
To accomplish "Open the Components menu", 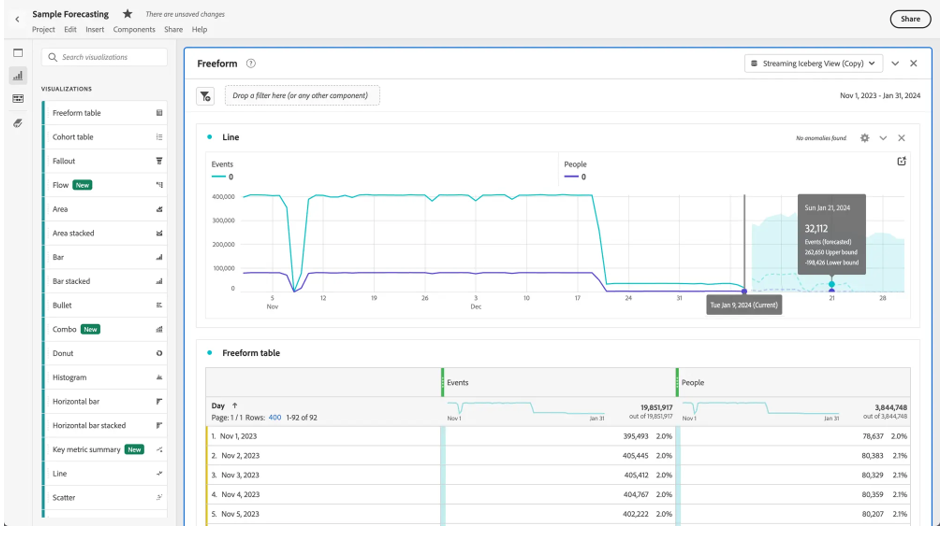I will [x=134, y=29].
